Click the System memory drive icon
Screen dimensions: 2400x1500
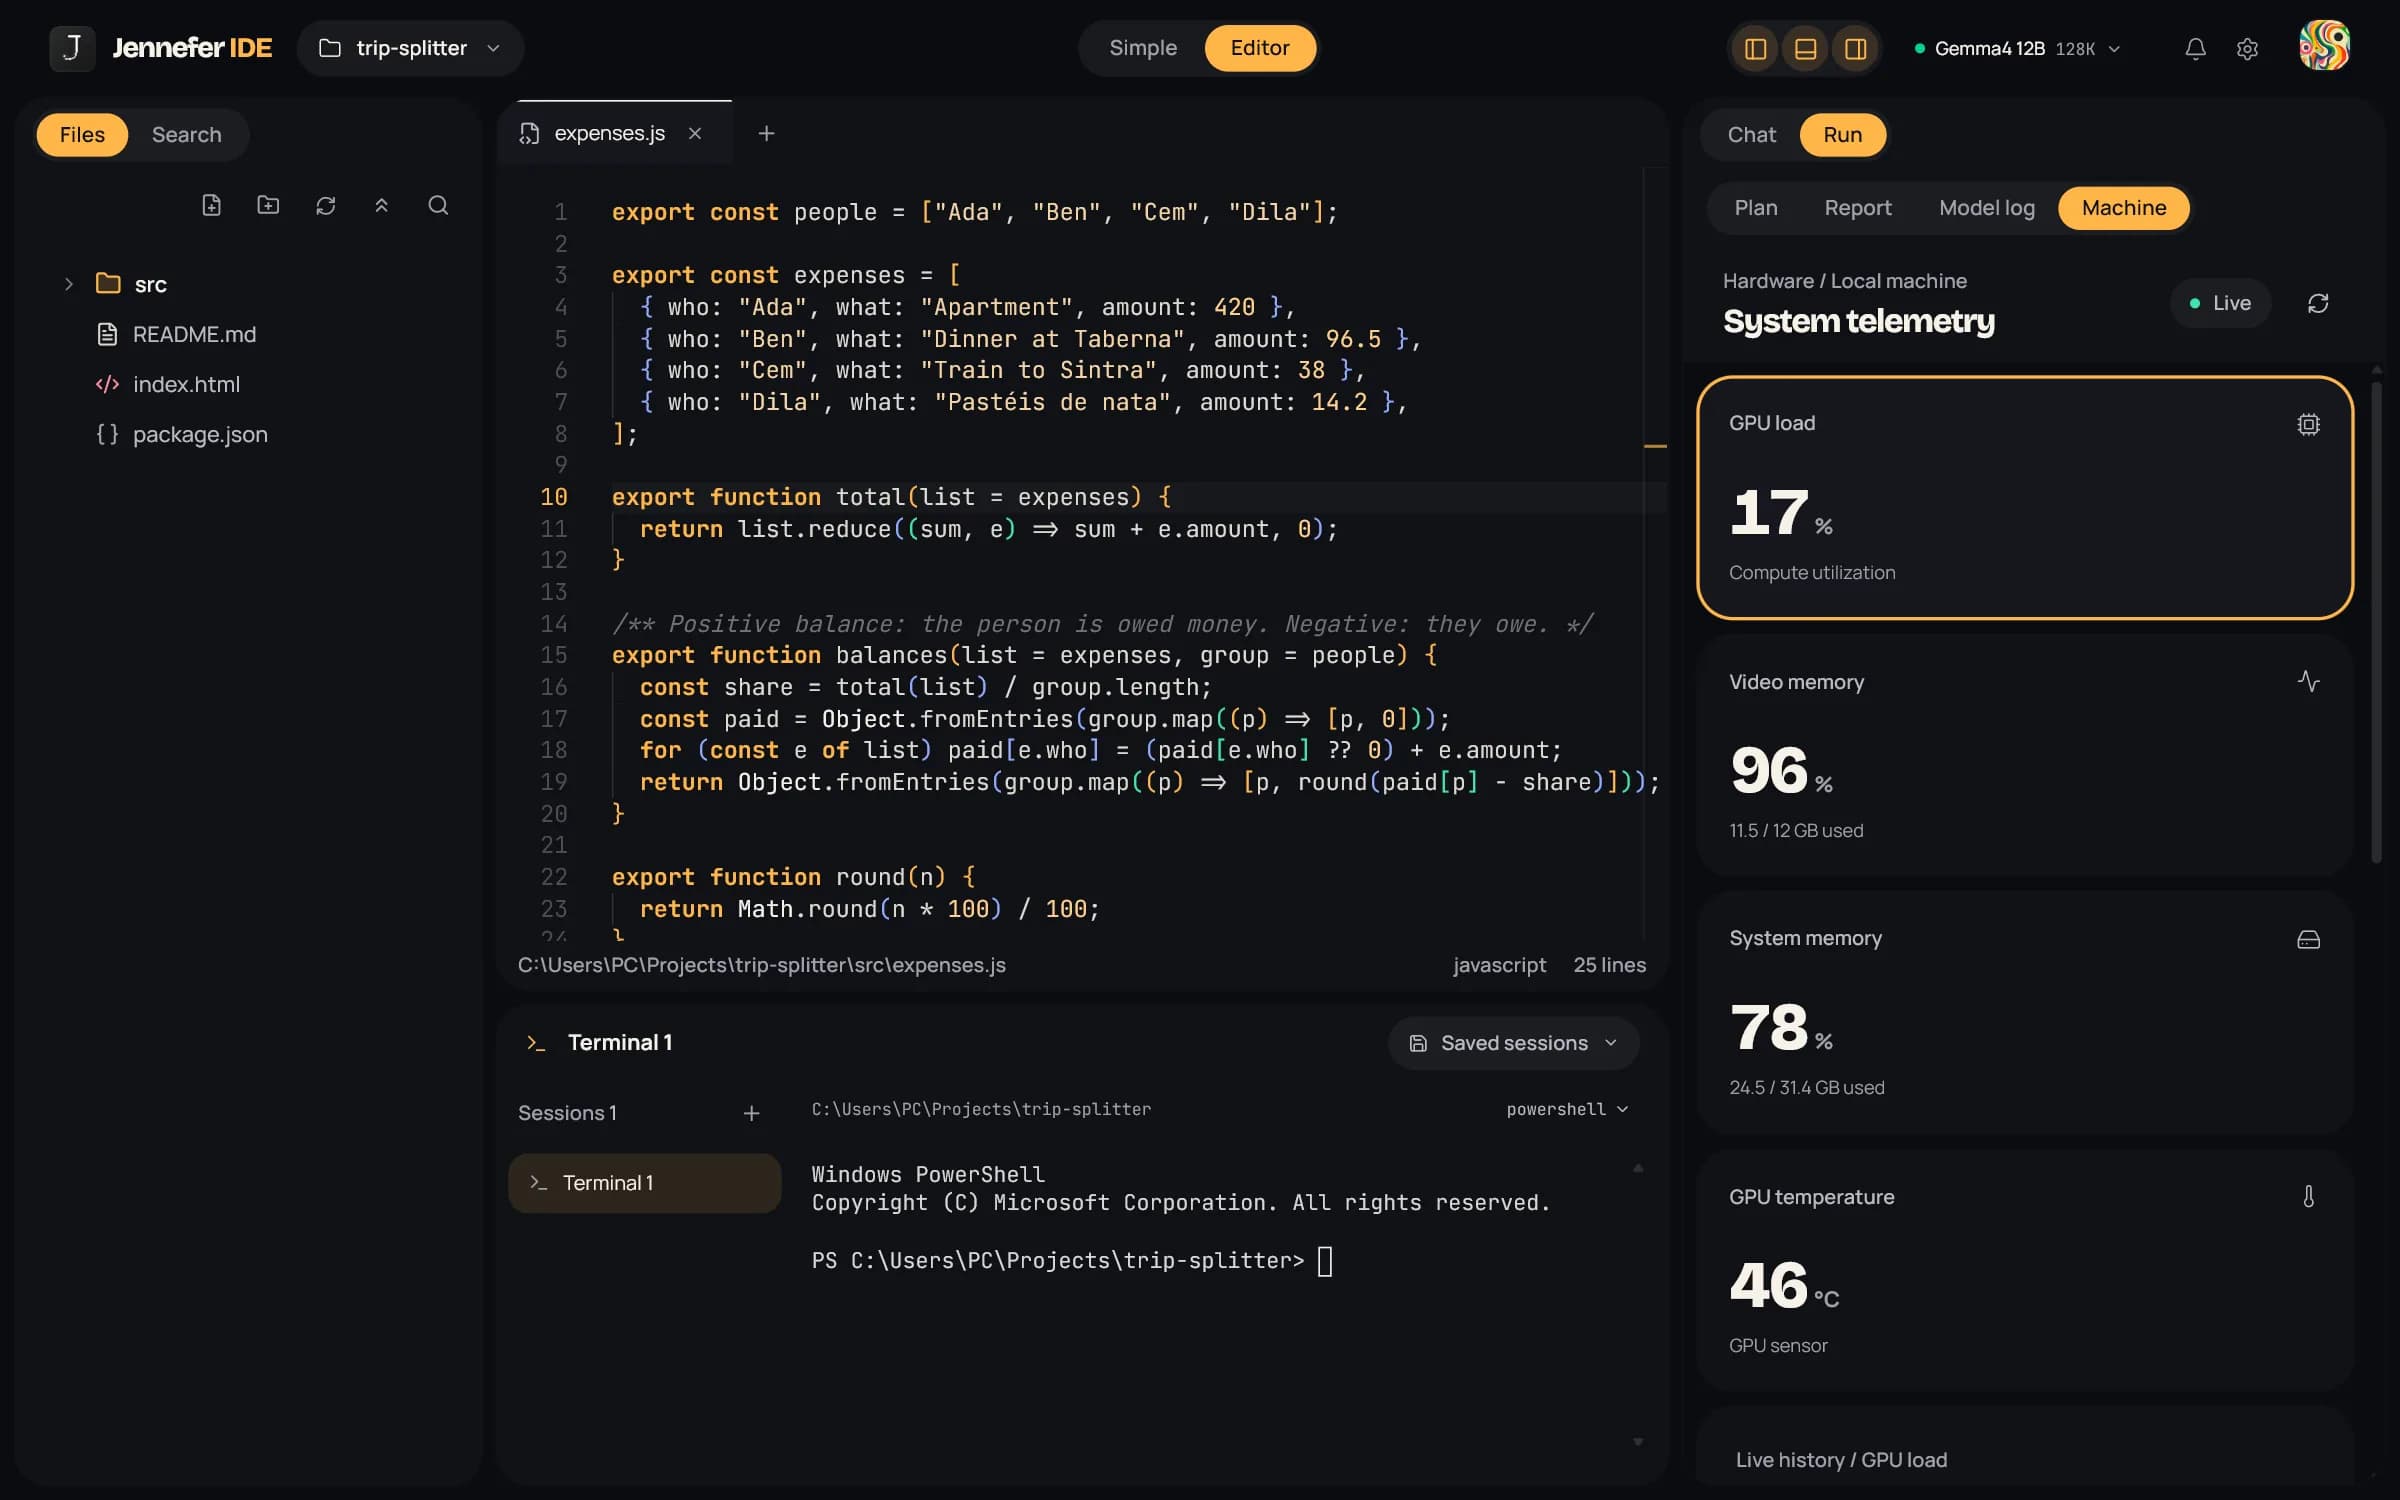click(x=2308, y=939)
